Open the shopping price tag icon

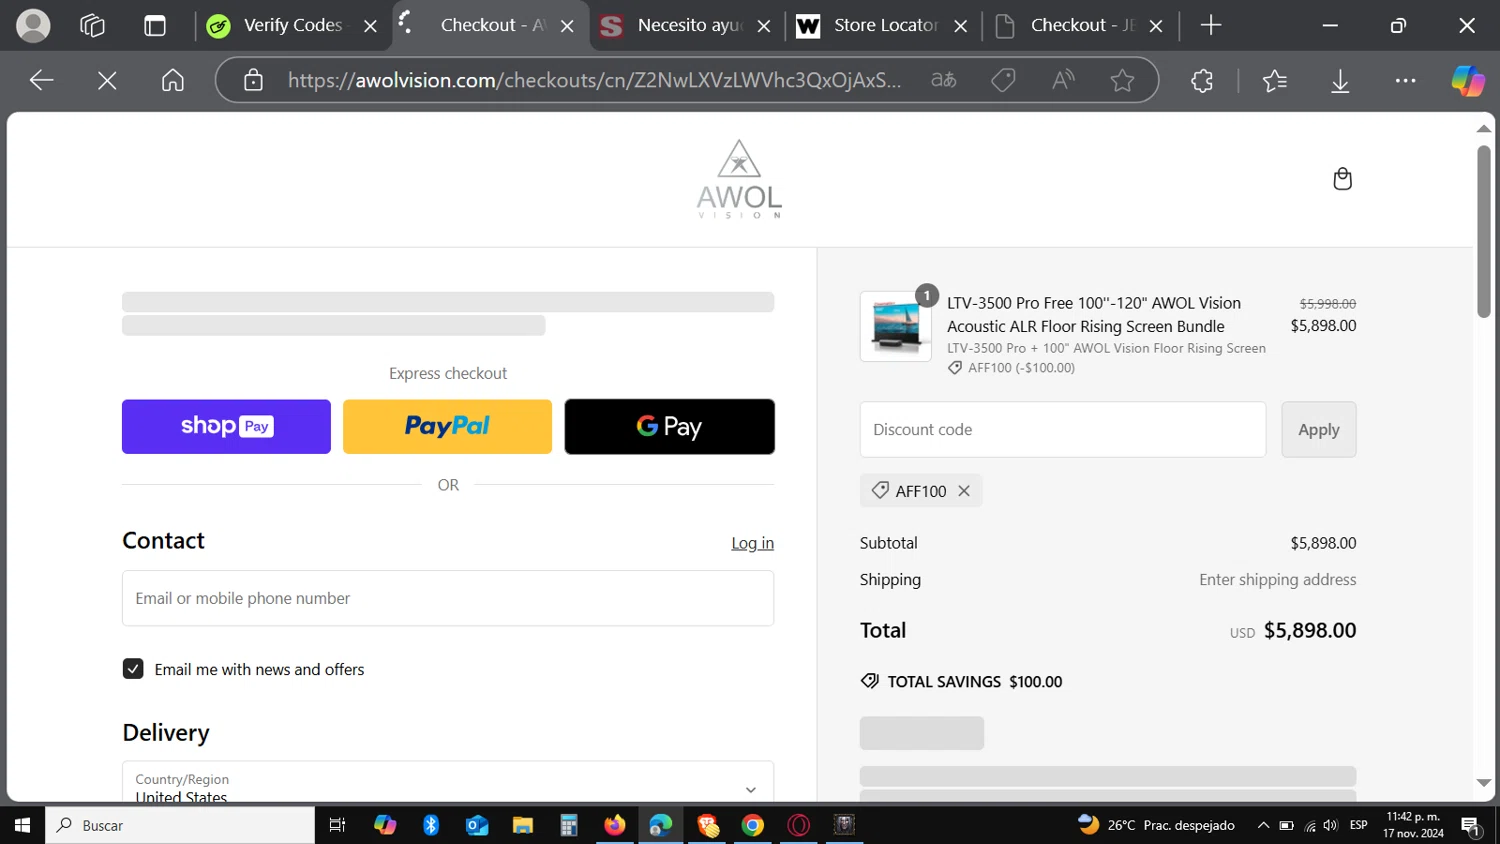pos(1003,80)
